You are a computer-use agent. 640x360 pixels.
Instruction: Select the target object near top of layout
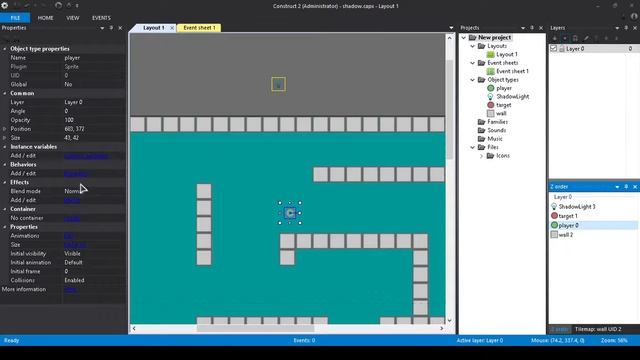278,84
